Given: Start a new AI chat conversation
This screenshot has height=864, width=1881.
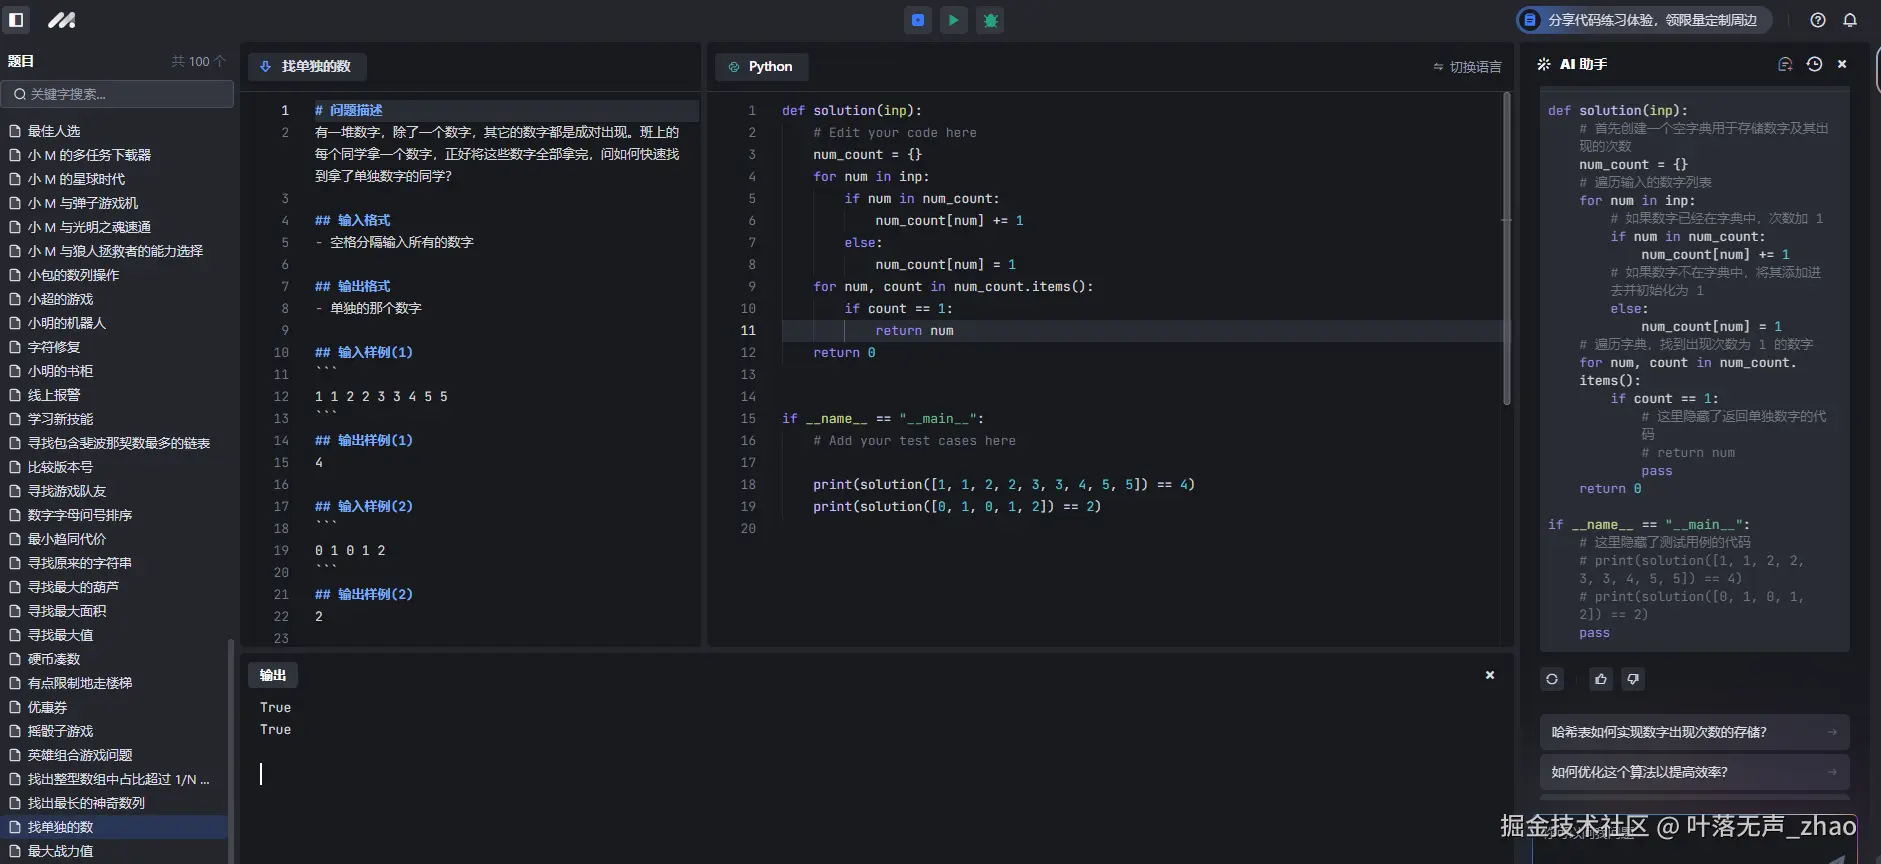Looking at the screenshot, I should 1785,64.
